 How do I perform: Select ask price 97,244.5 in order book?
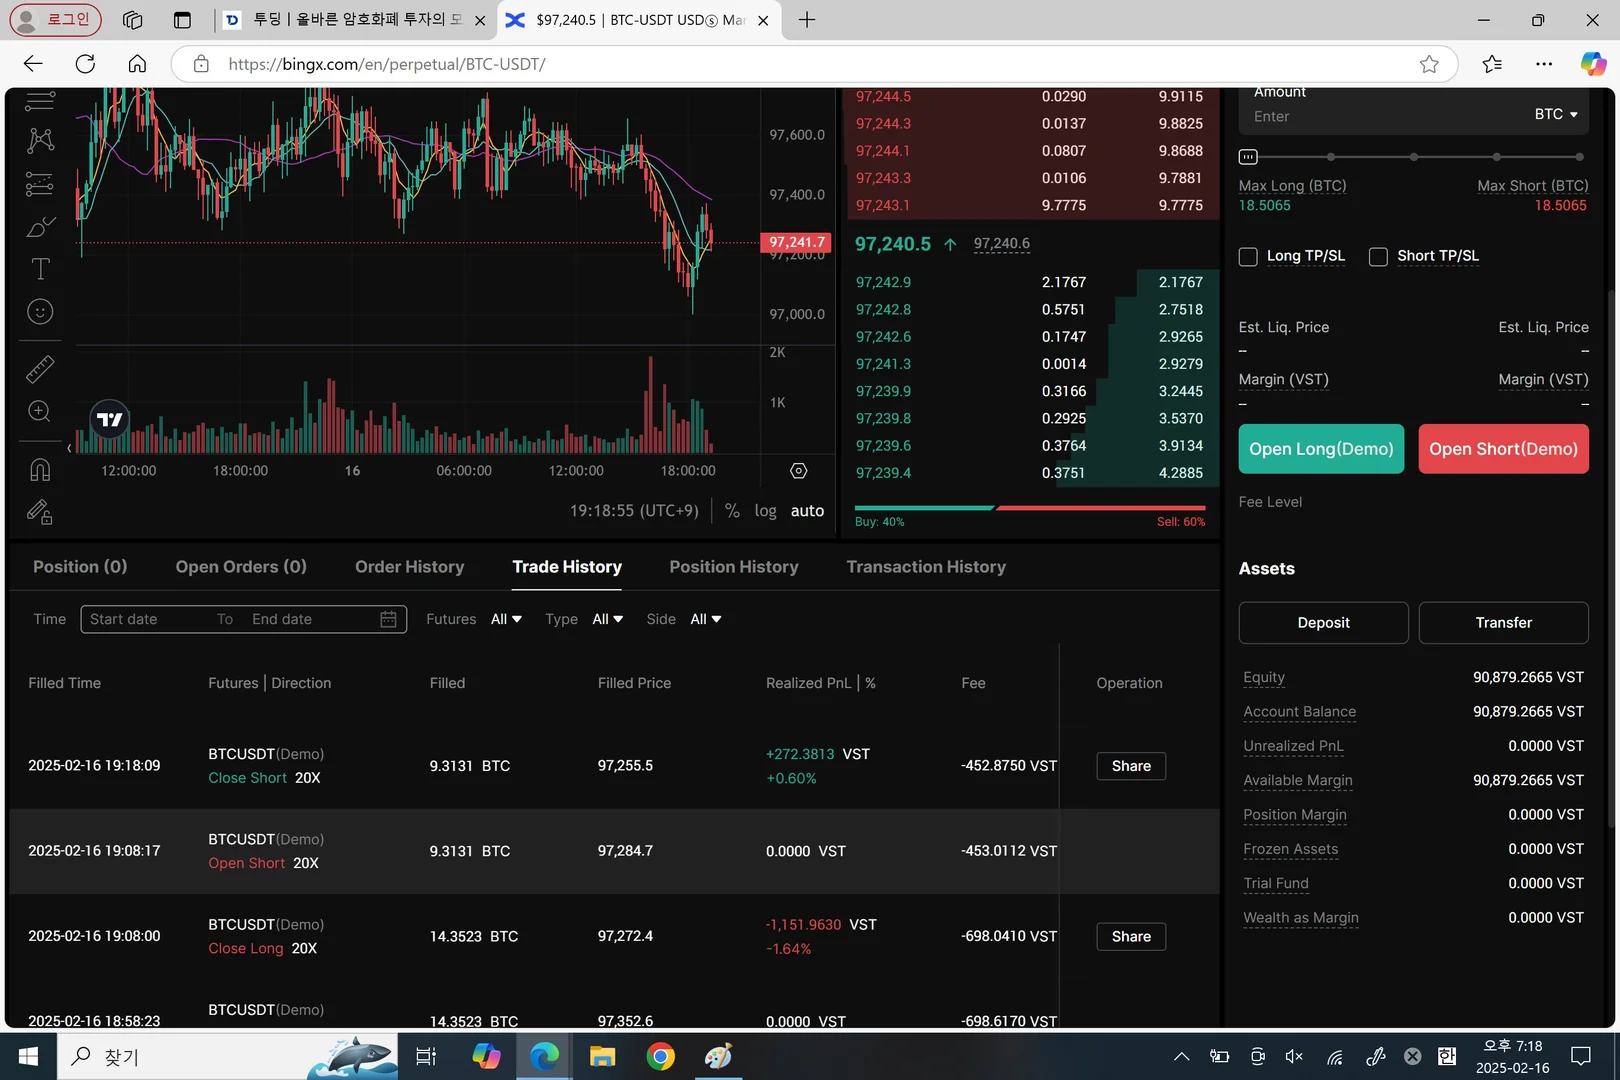click(883, 97)
